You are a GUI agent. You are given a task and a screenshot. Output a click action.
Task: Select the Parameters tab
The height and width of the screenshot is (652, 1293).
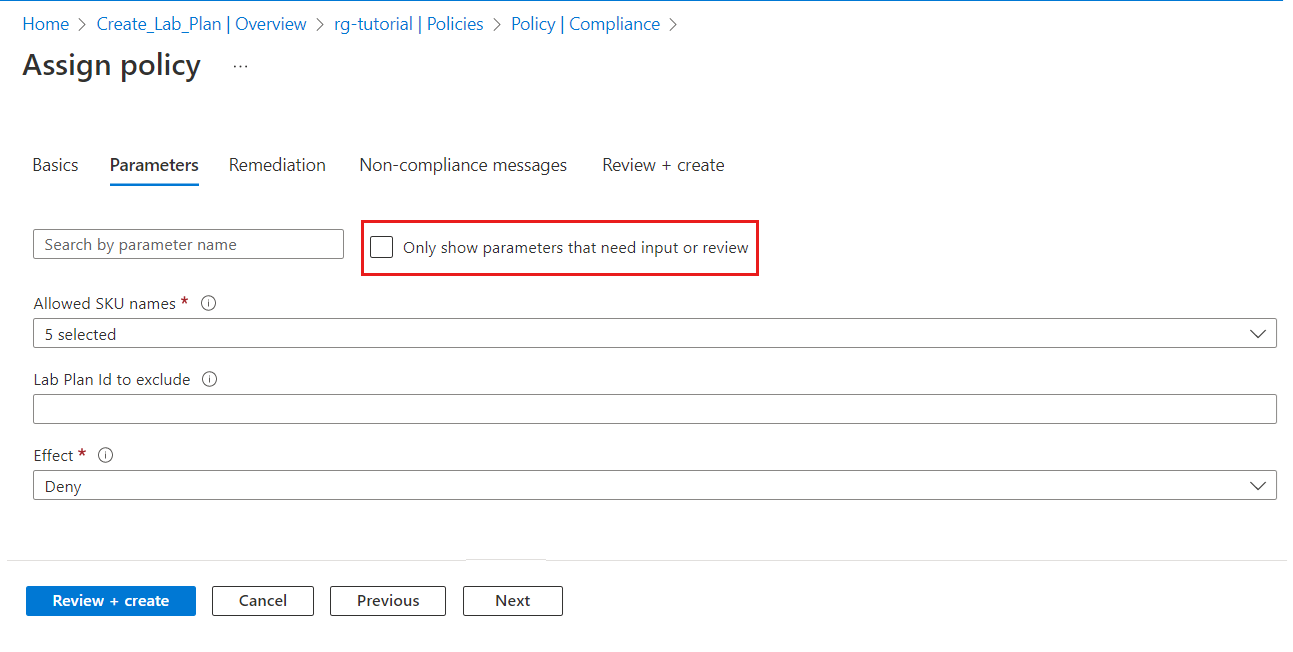154,165
